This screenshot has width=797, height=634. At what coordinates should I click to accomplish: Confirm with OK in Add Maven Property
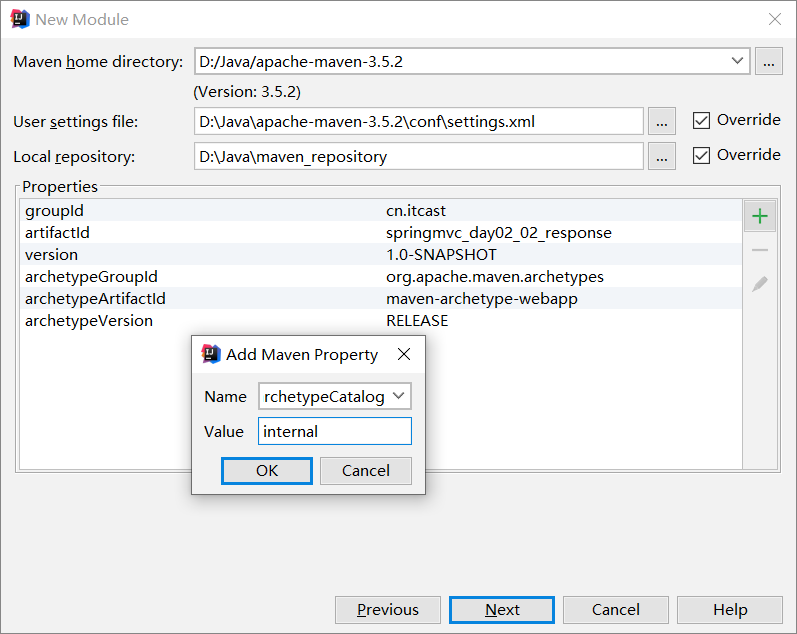pos(267,471)
